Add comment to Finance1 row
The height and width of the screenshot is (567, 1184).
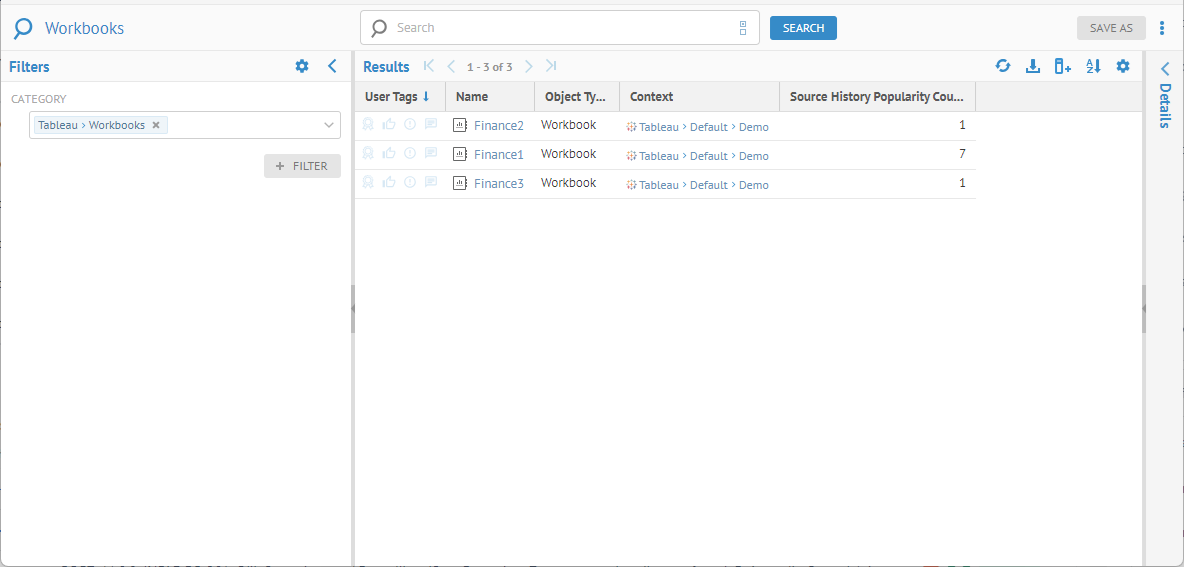(x=431, y=153)
